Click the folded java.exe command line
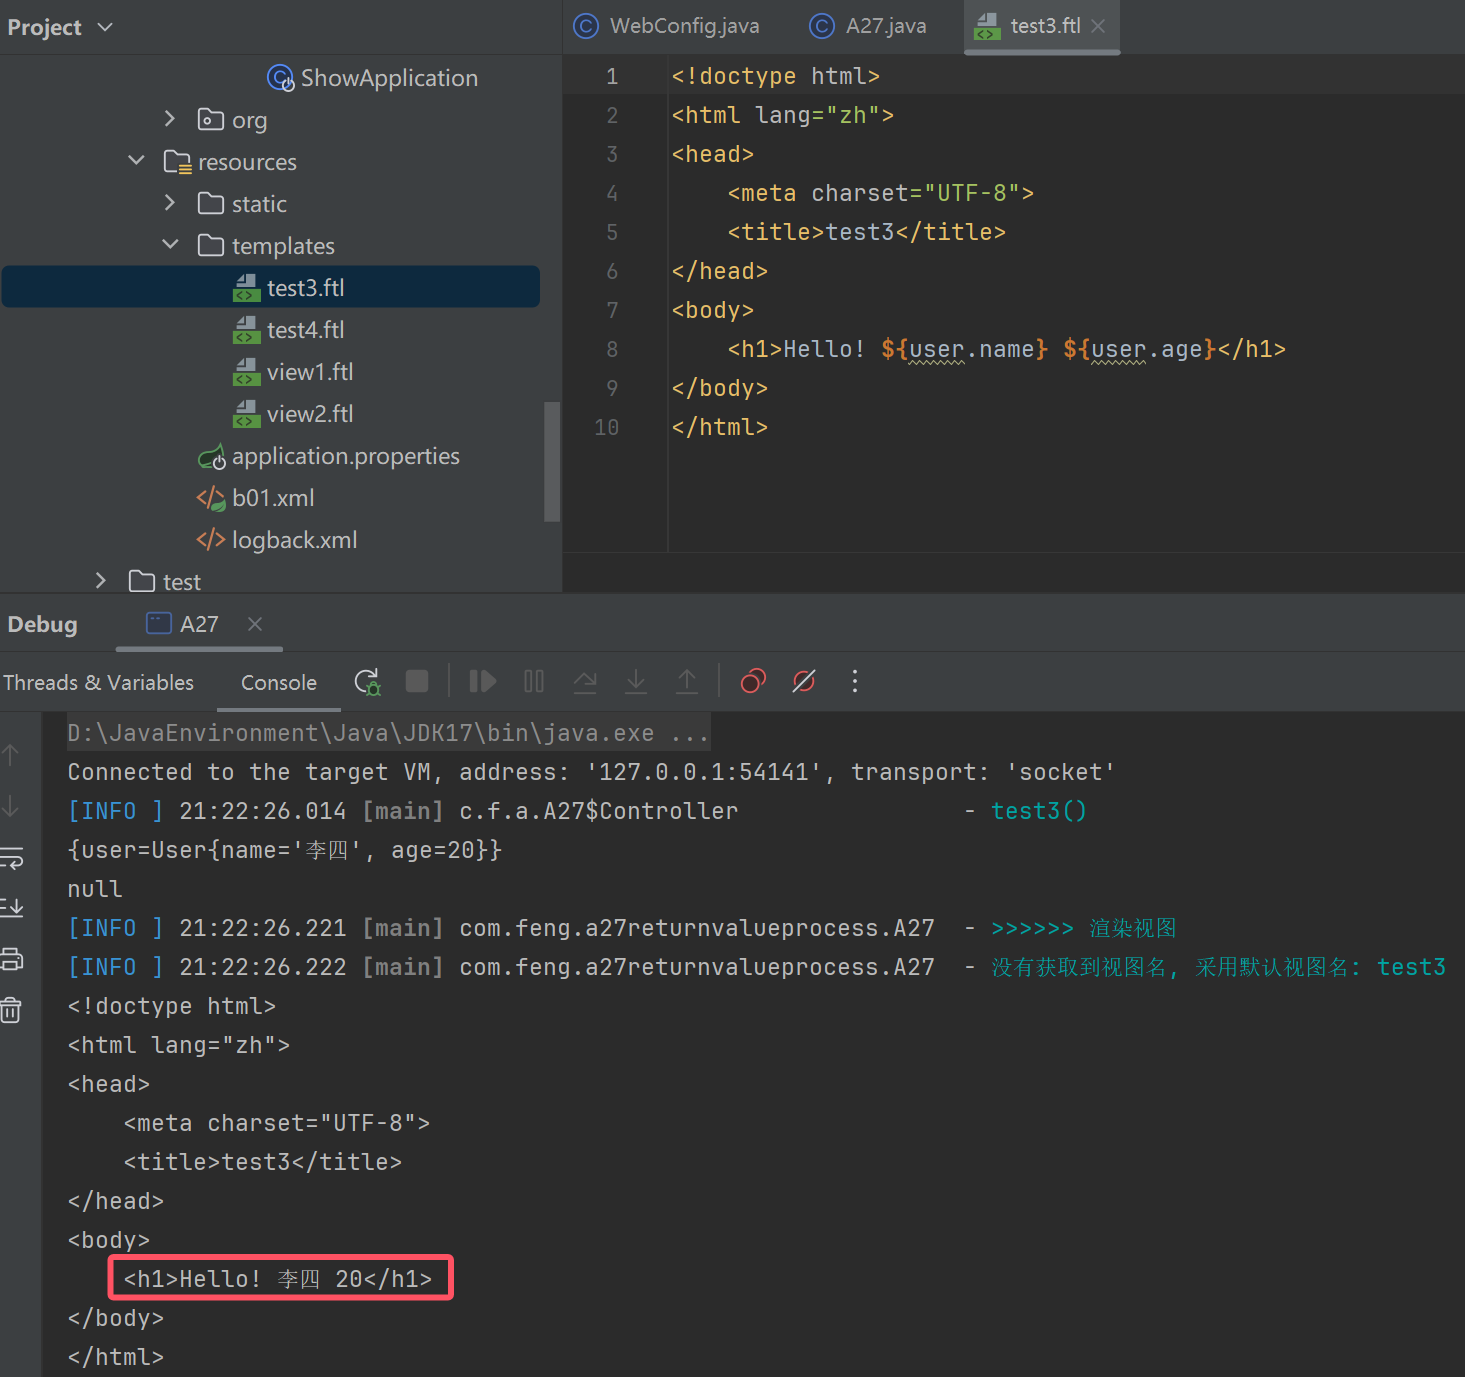 388,733
